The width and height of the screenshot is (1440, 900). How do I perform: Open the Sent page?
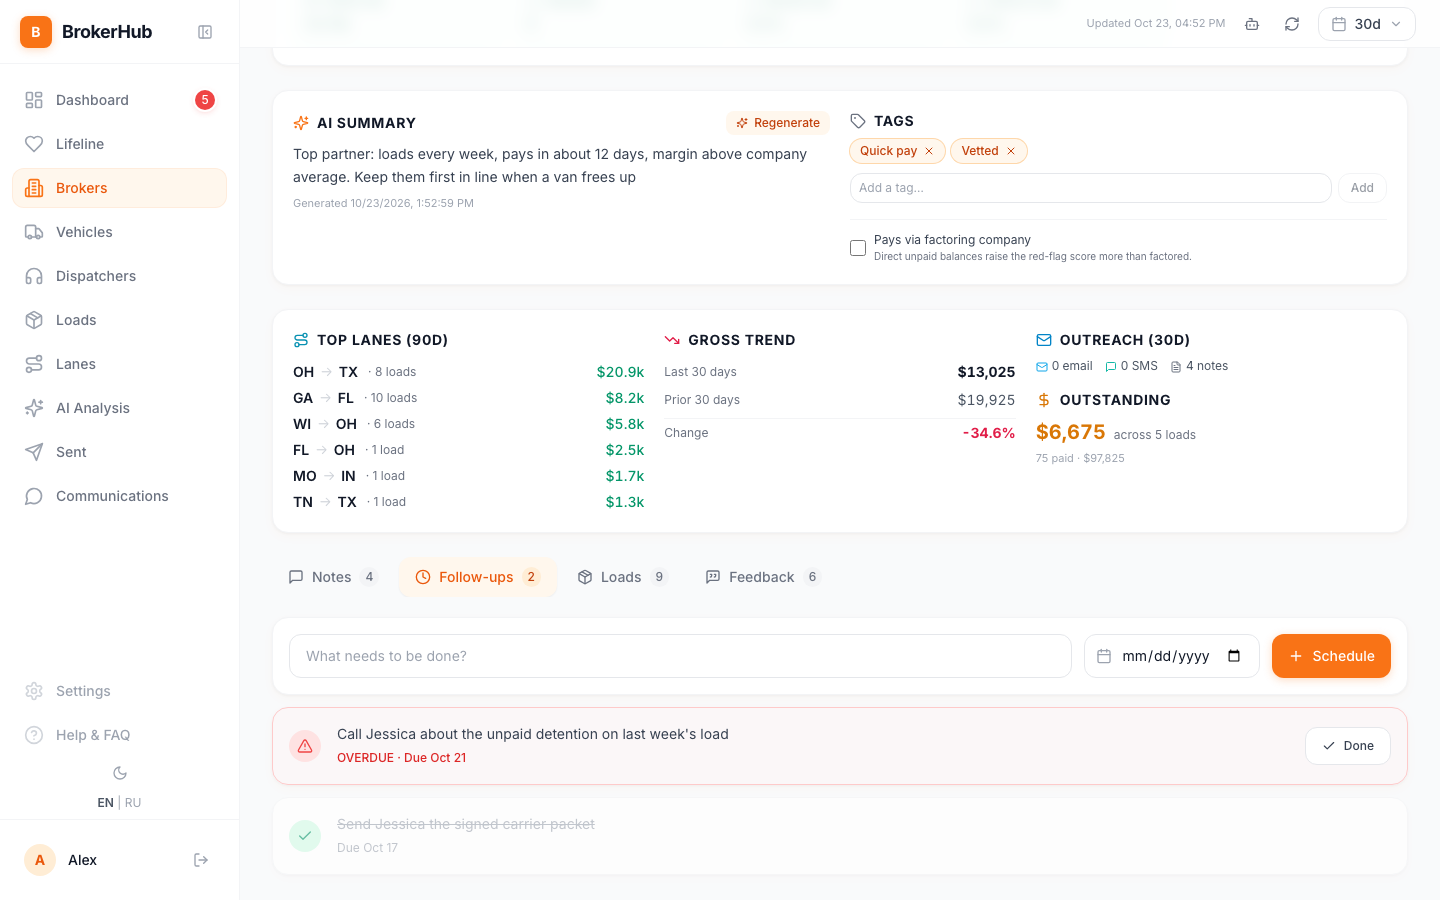[120, 452]
